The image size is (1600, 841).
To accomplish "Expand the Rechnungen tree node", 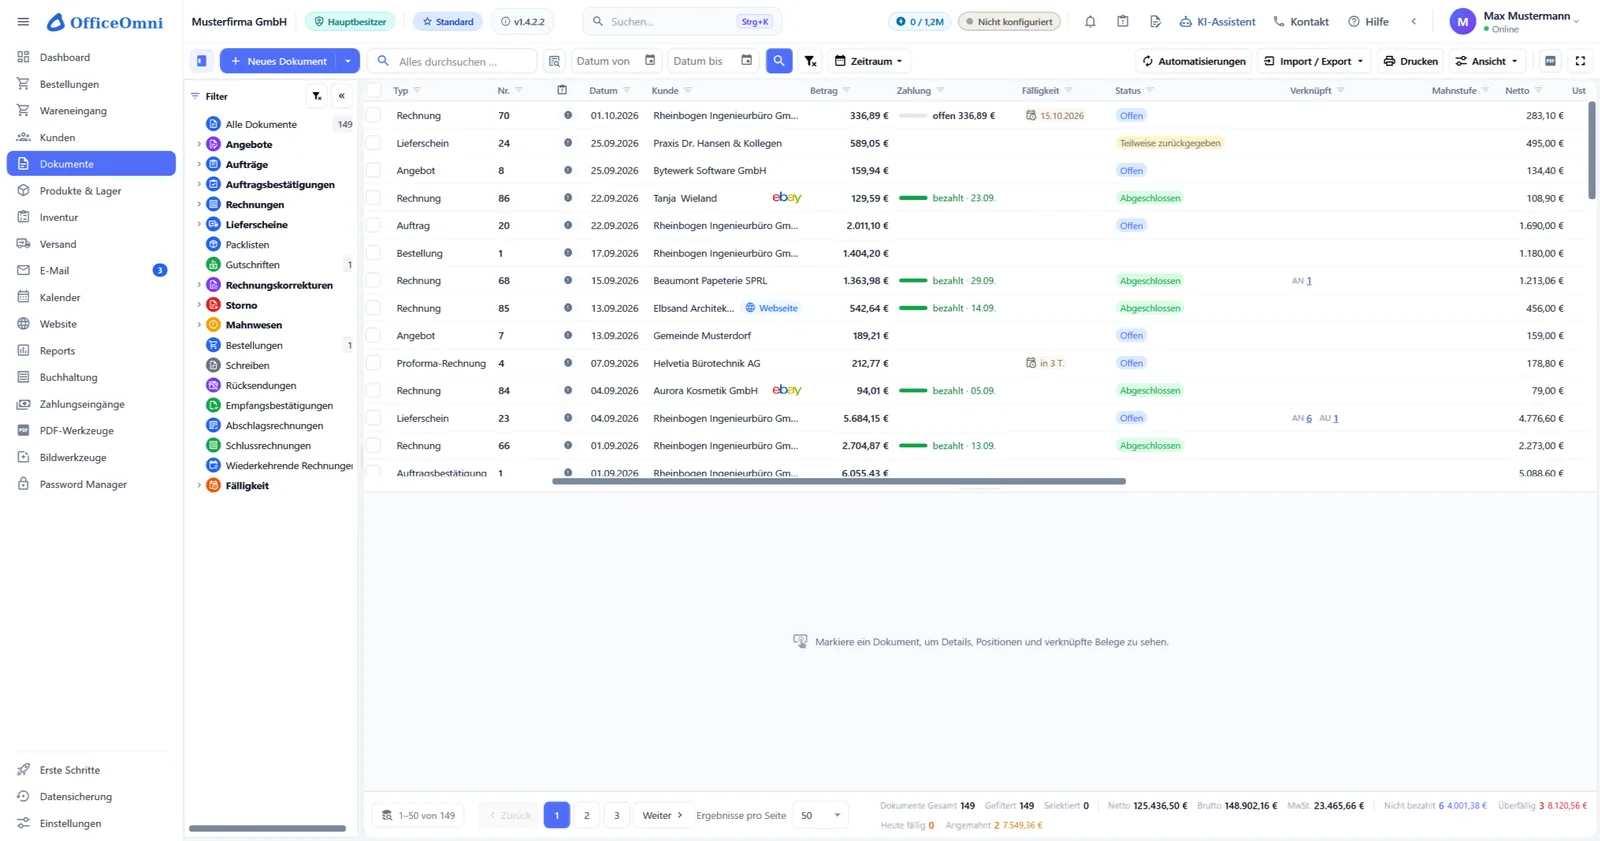I will [199, 204].
